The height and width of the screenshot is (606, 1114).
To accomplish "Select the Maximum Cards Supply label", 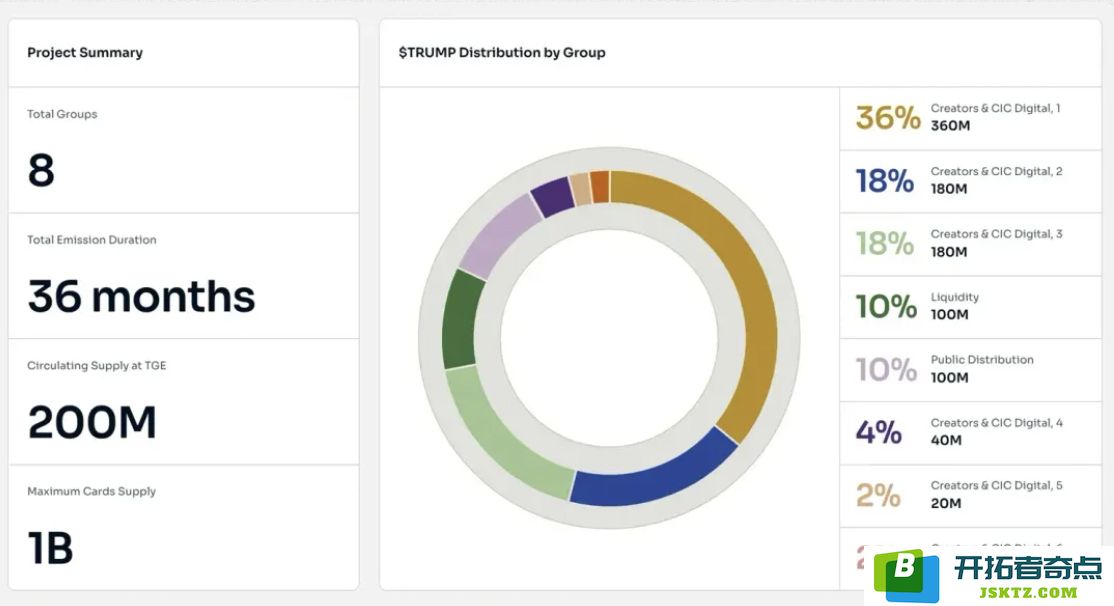I will [91, 491].
